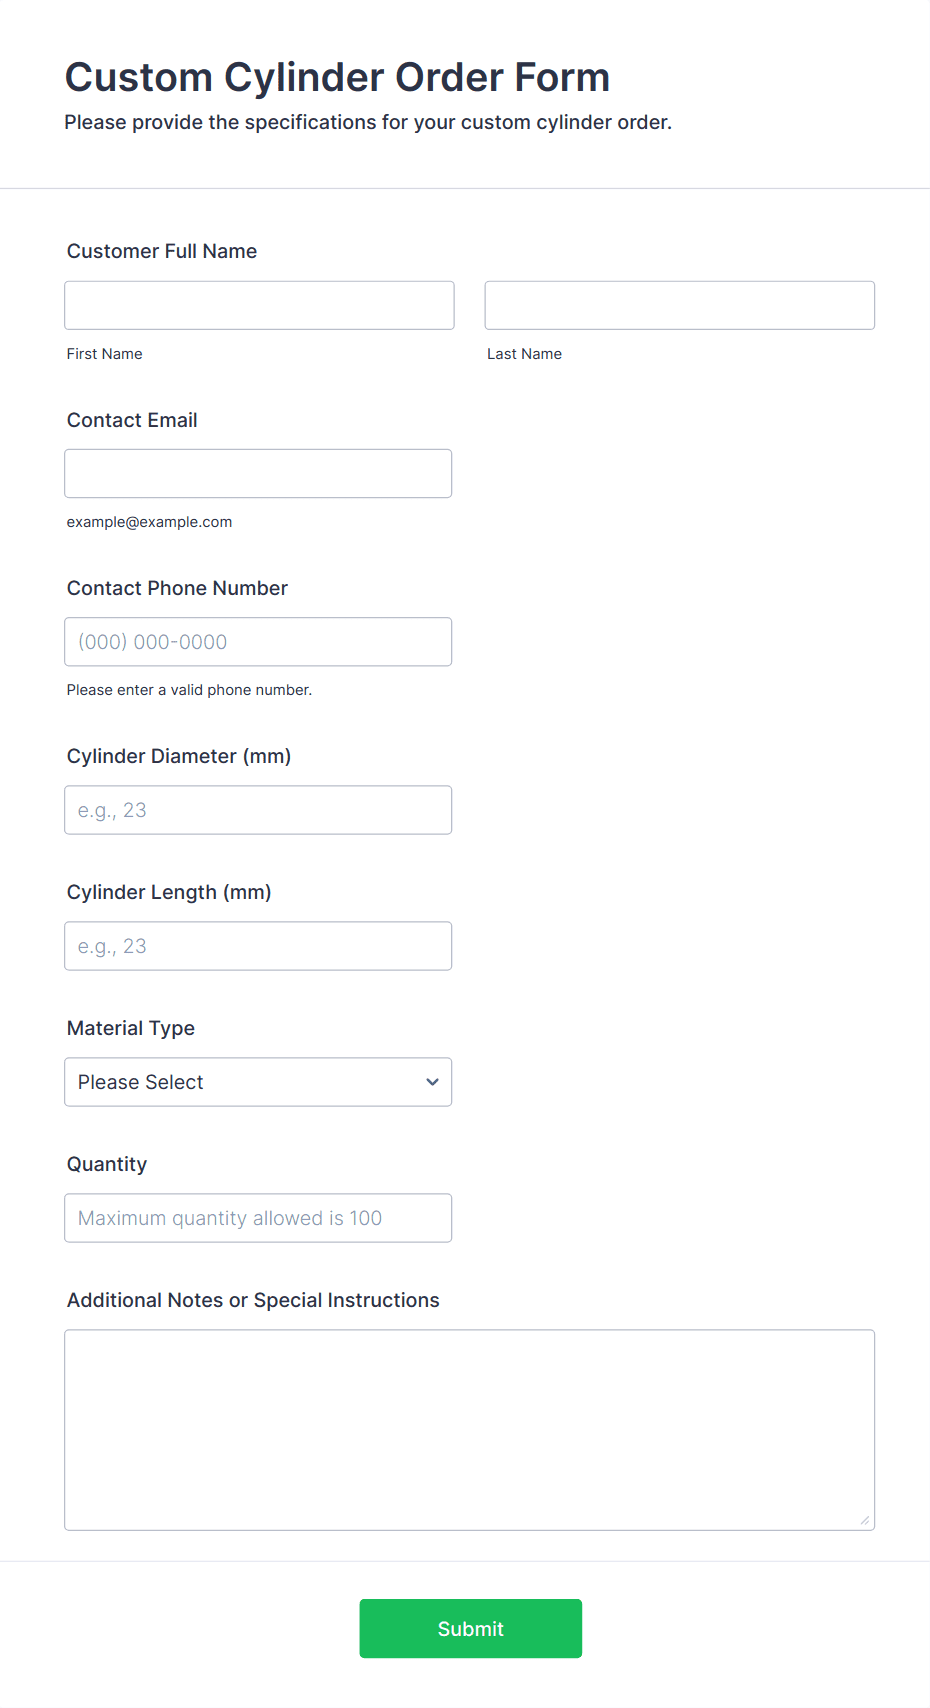The image size is (930, 1708).
Task: Click the Additional Notes or Special Instructions label
Action: 253,1300
